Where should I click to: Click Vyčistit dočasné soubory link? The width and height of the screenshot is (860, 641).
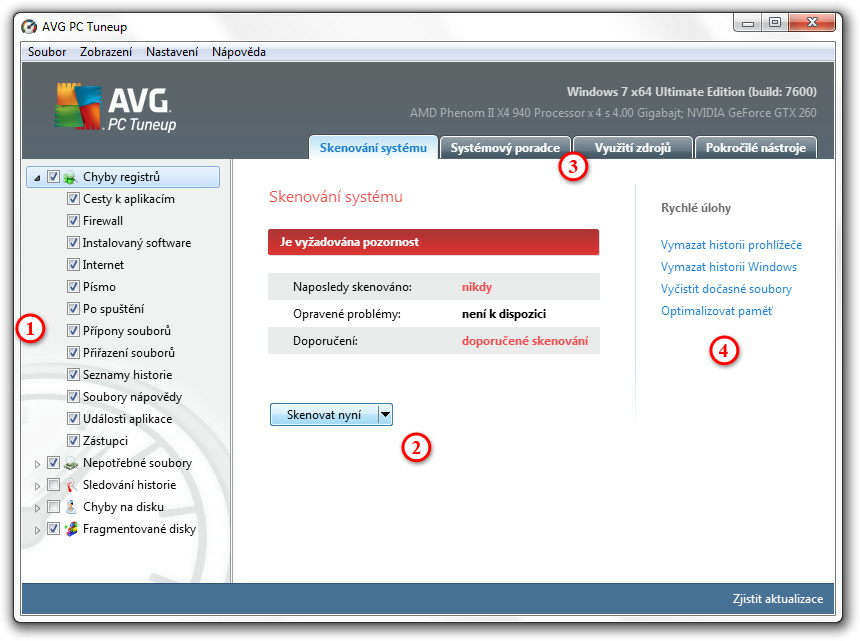click(x=726, y=289)
